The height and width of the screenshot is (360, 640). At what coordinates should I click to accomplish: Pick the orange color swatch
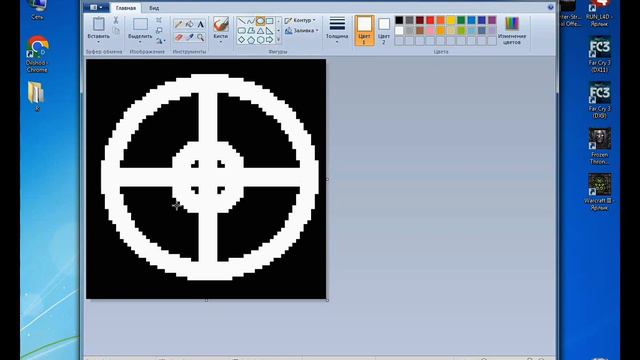pos(440,20)
